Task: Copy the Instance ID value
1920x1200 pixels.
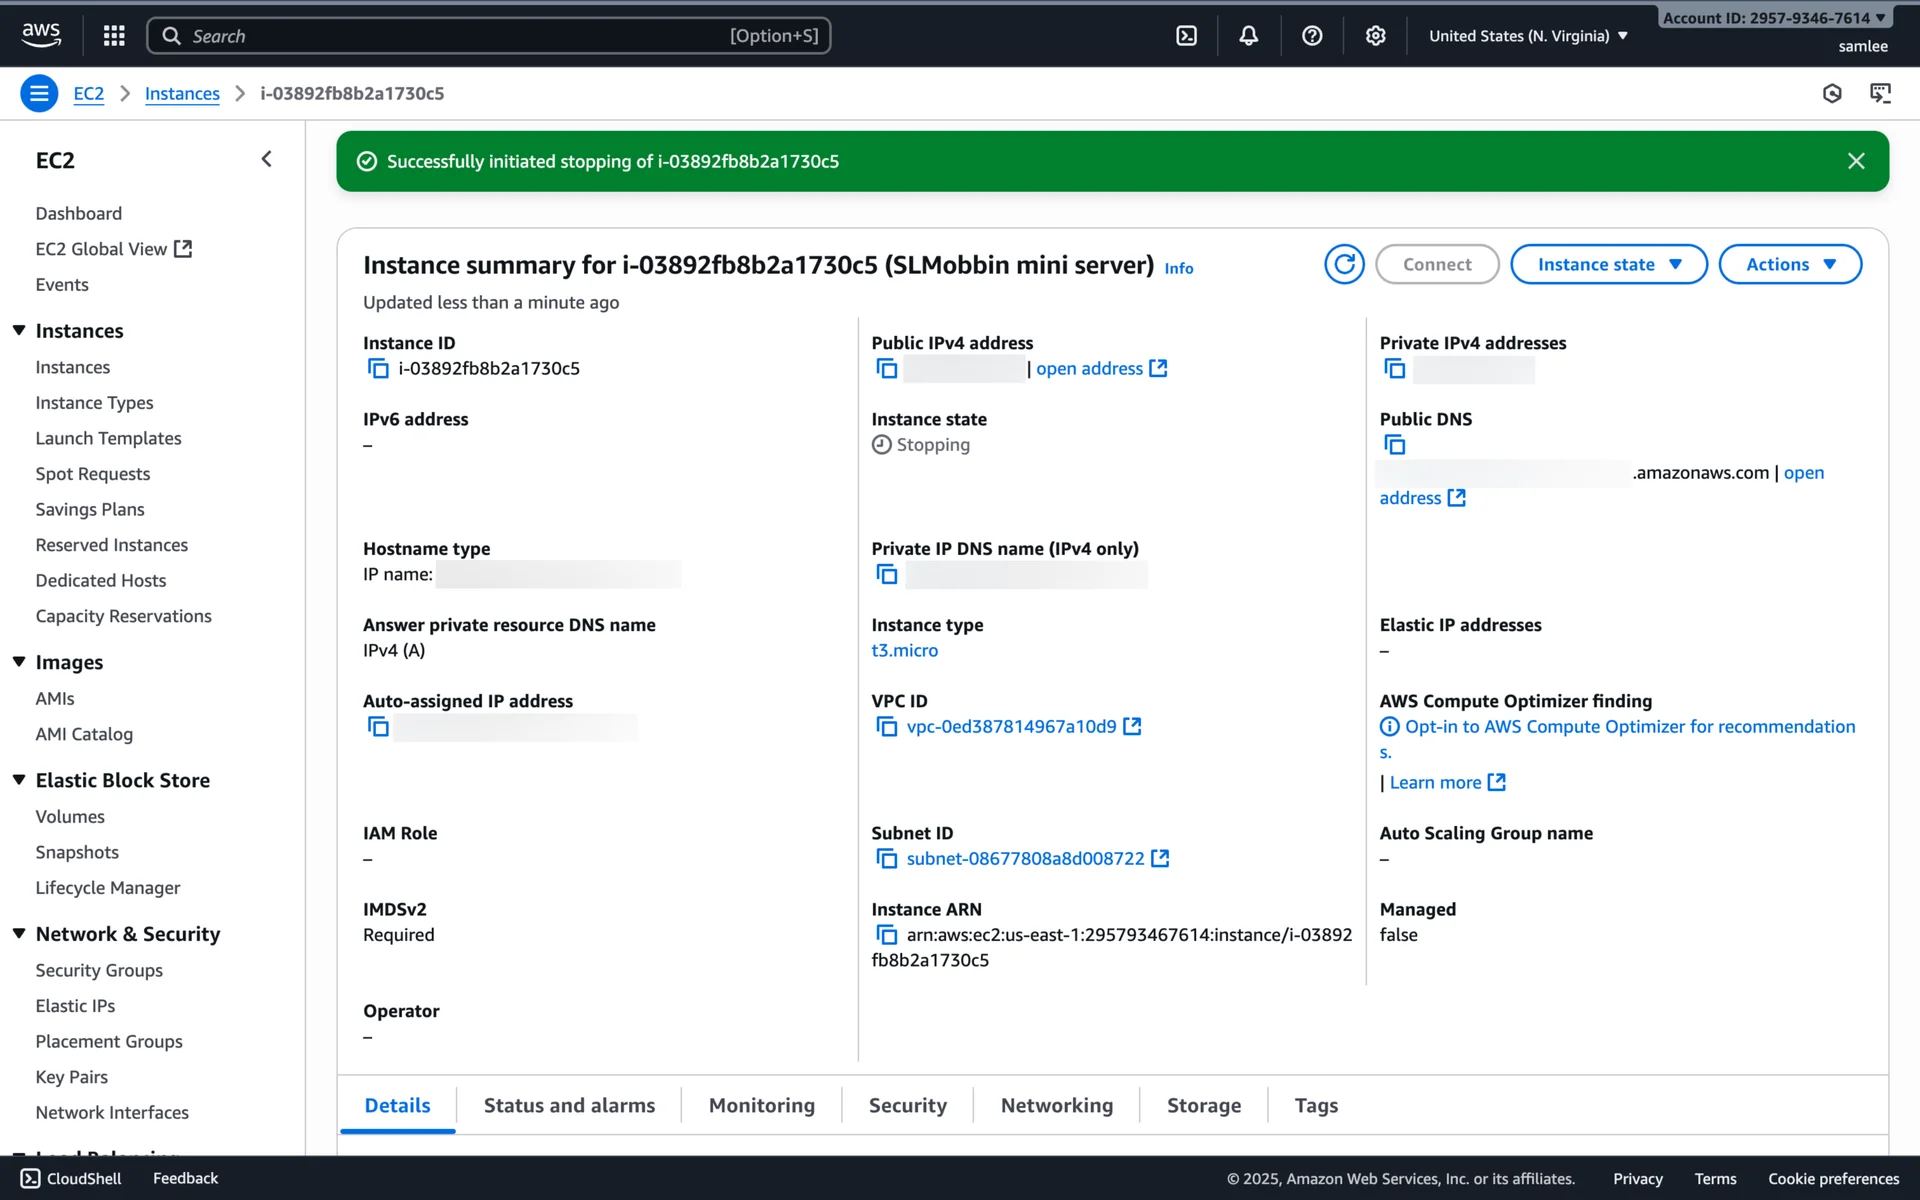Action: 378,369
